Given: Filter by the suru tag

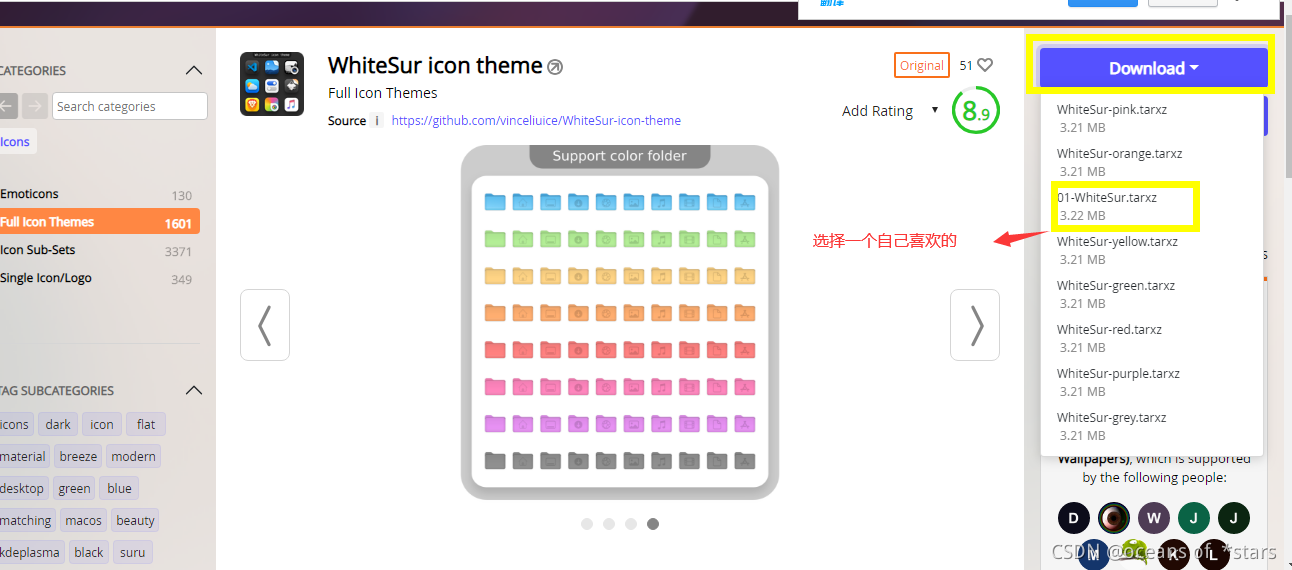Looking at the screenshot, I should [132, 552].
